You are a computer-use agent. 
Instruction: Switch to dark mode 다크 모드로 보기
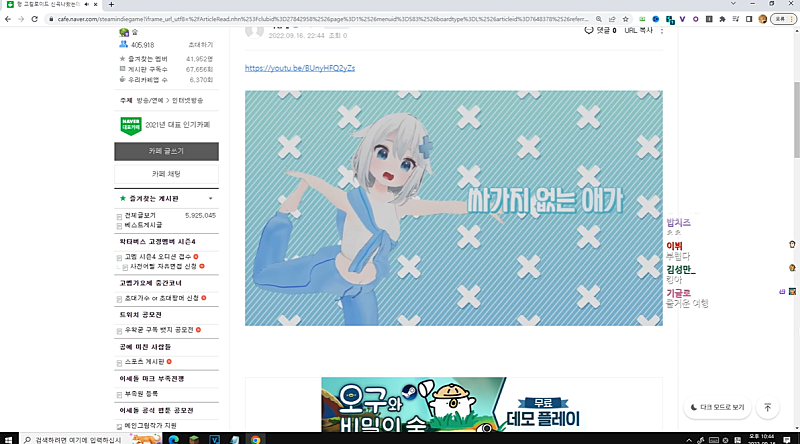(717, 407)
